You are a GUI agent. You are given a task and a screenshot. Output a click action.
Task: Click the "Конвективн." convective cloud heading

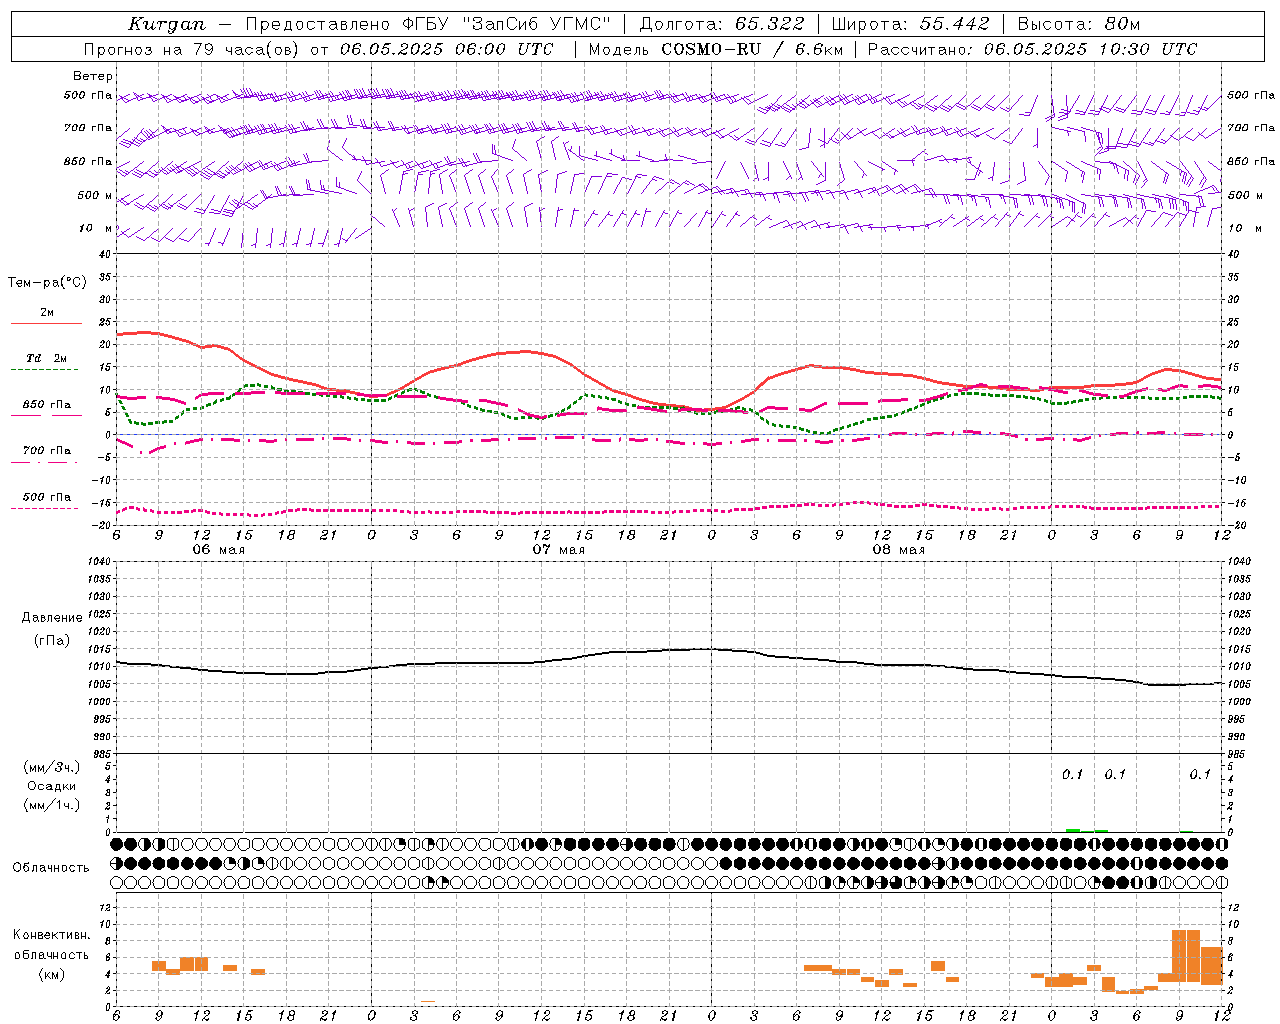pyautogui.click(x=52, y=935)
